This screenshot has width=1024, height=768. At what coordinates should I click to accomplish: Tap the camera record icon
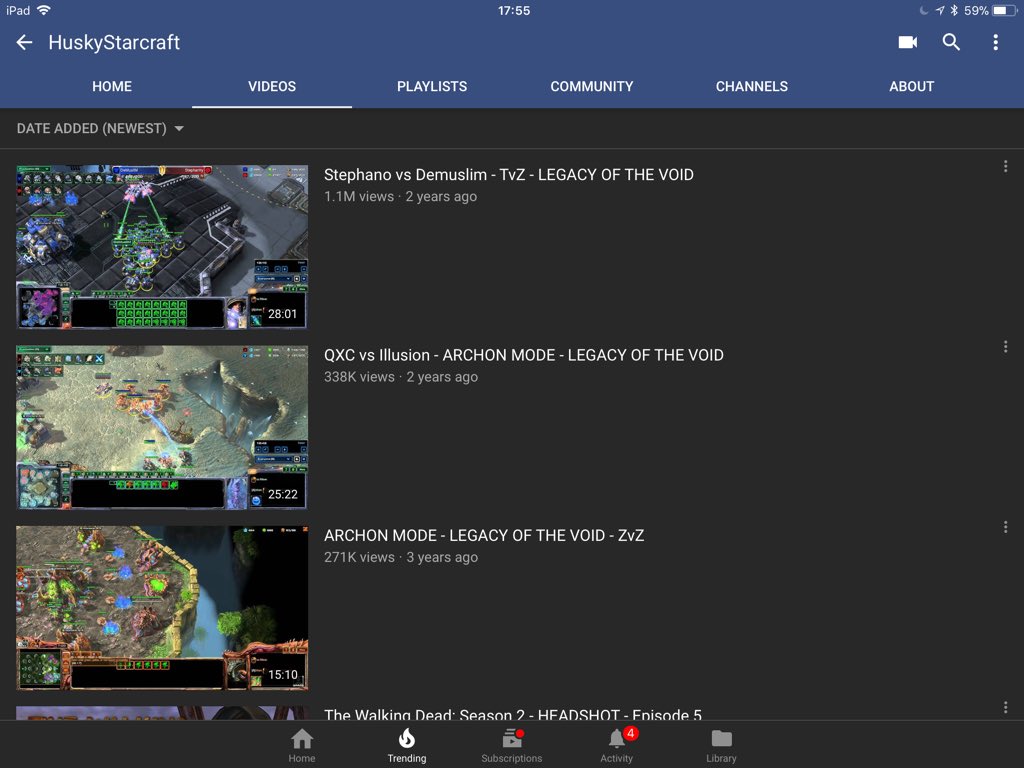click(908, 42)
